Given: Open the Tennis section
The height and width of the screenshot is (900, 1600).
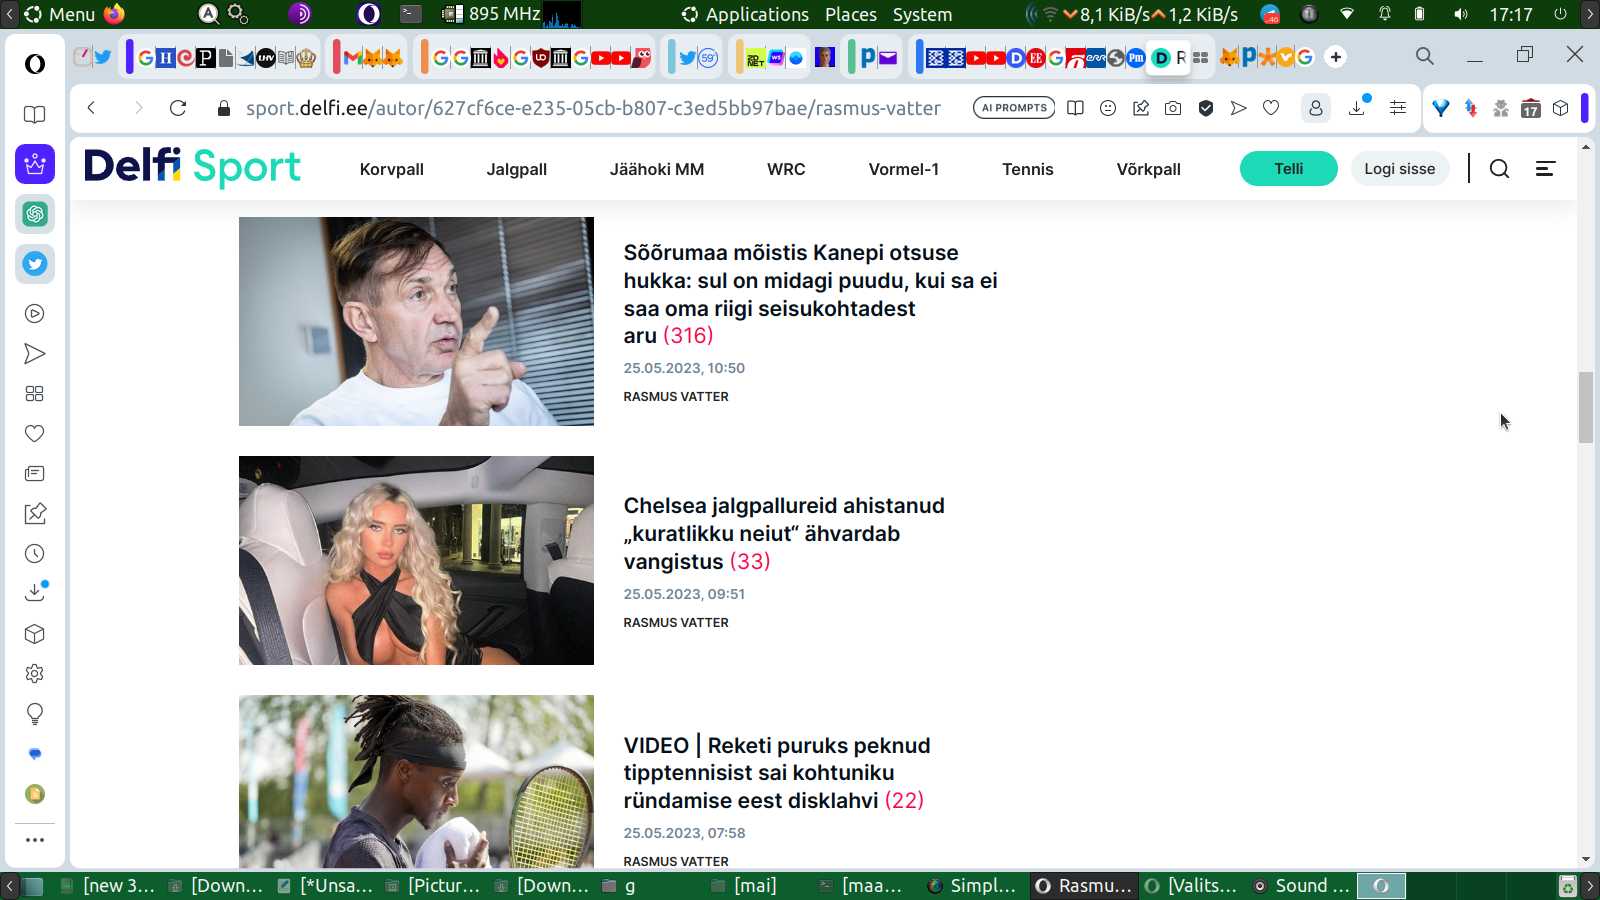Looking at the screenshot, I should click(1028, 169).
